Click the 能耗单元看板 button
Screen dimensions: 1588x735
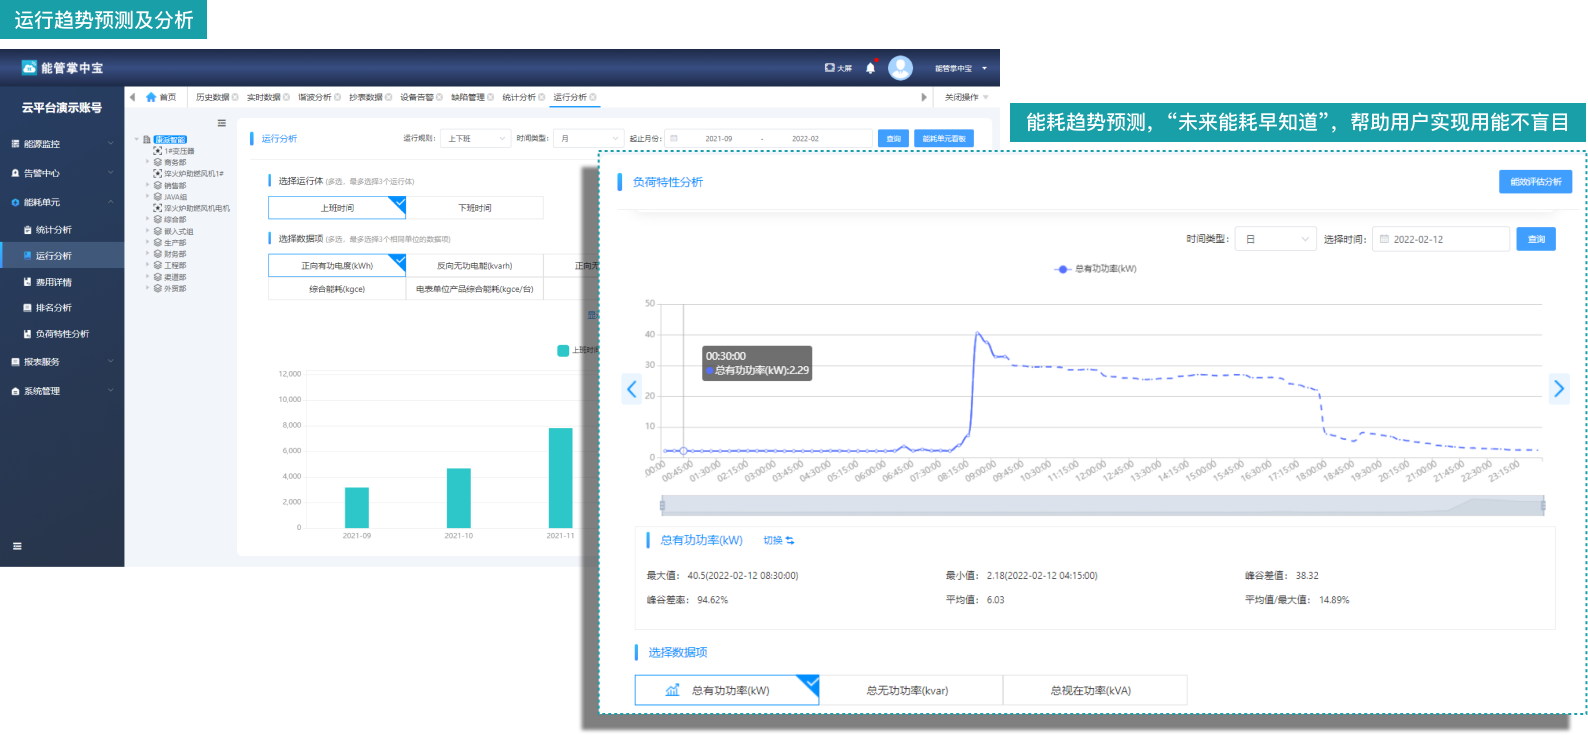944,139
